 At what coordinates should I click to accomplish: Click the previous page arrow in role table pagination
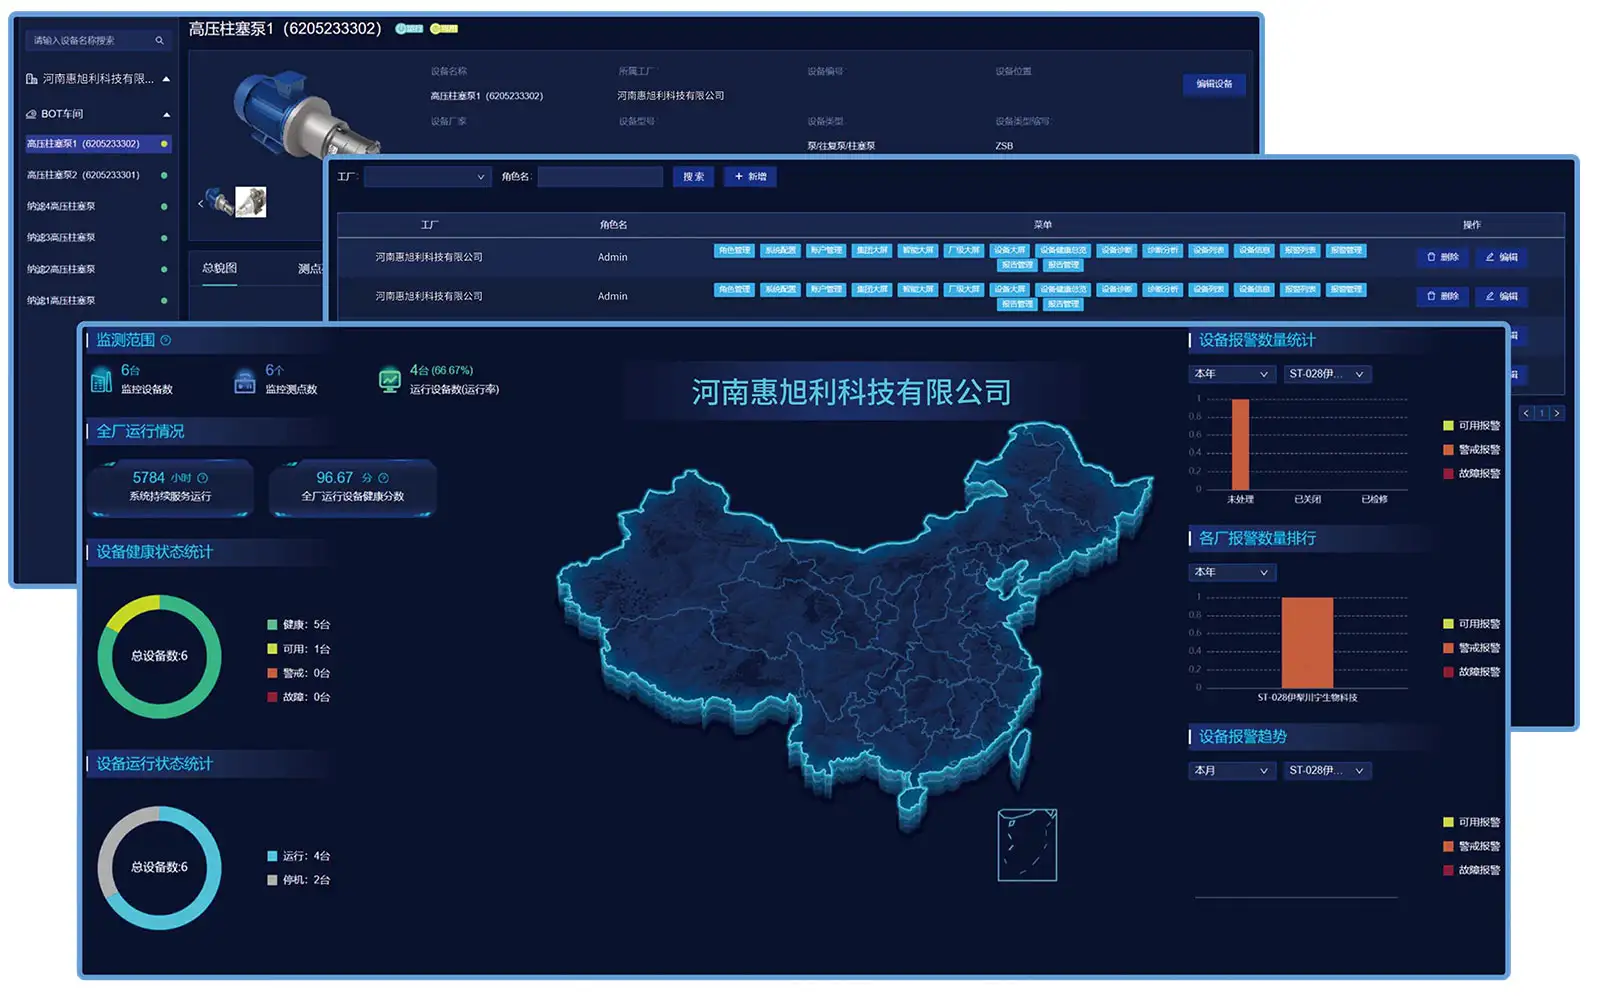point(1526,413)
